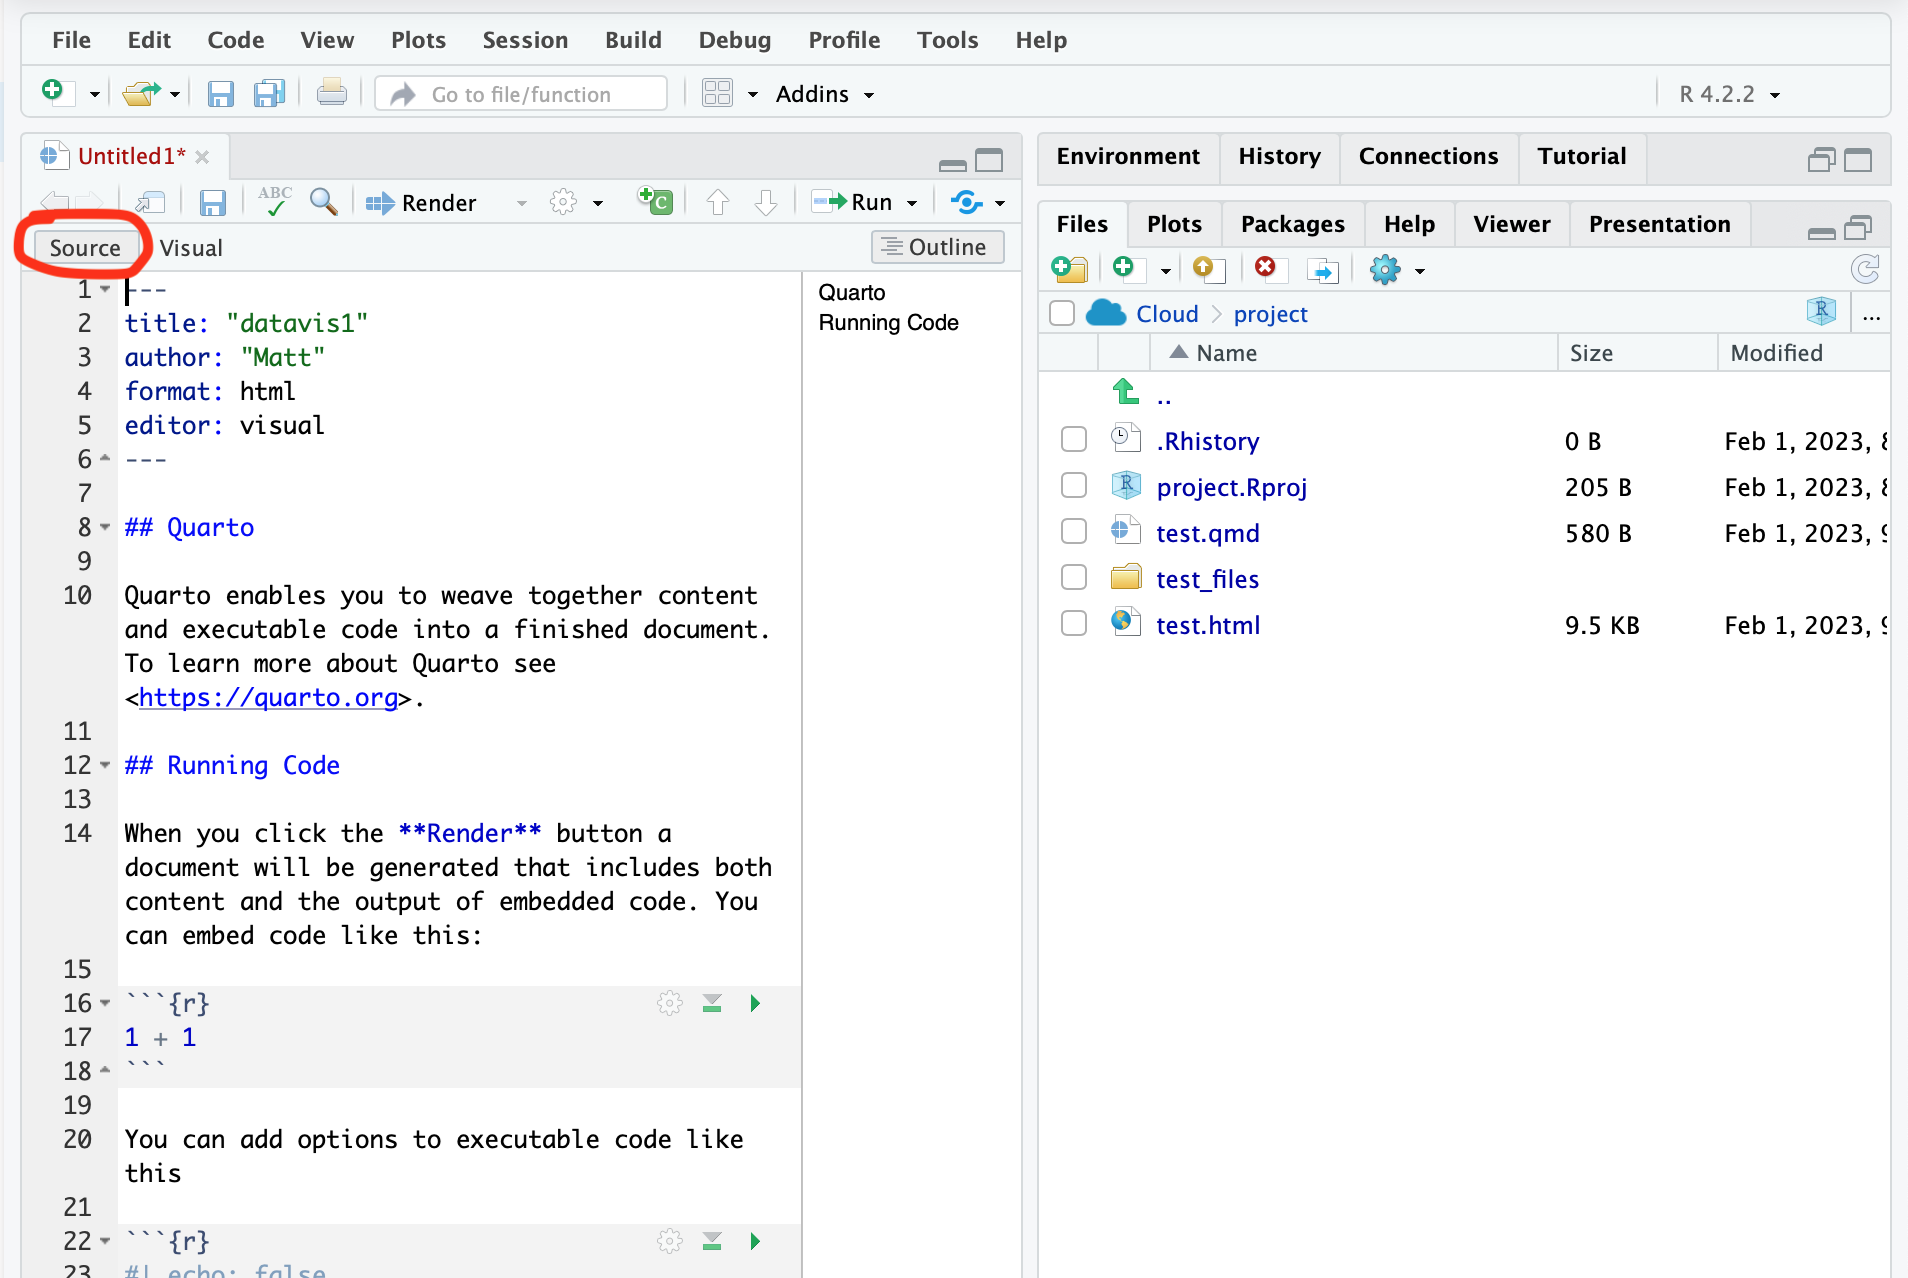Click the Print icon in main toolbar
The height and width of the screenshot is (1278, 1908).
331,93
